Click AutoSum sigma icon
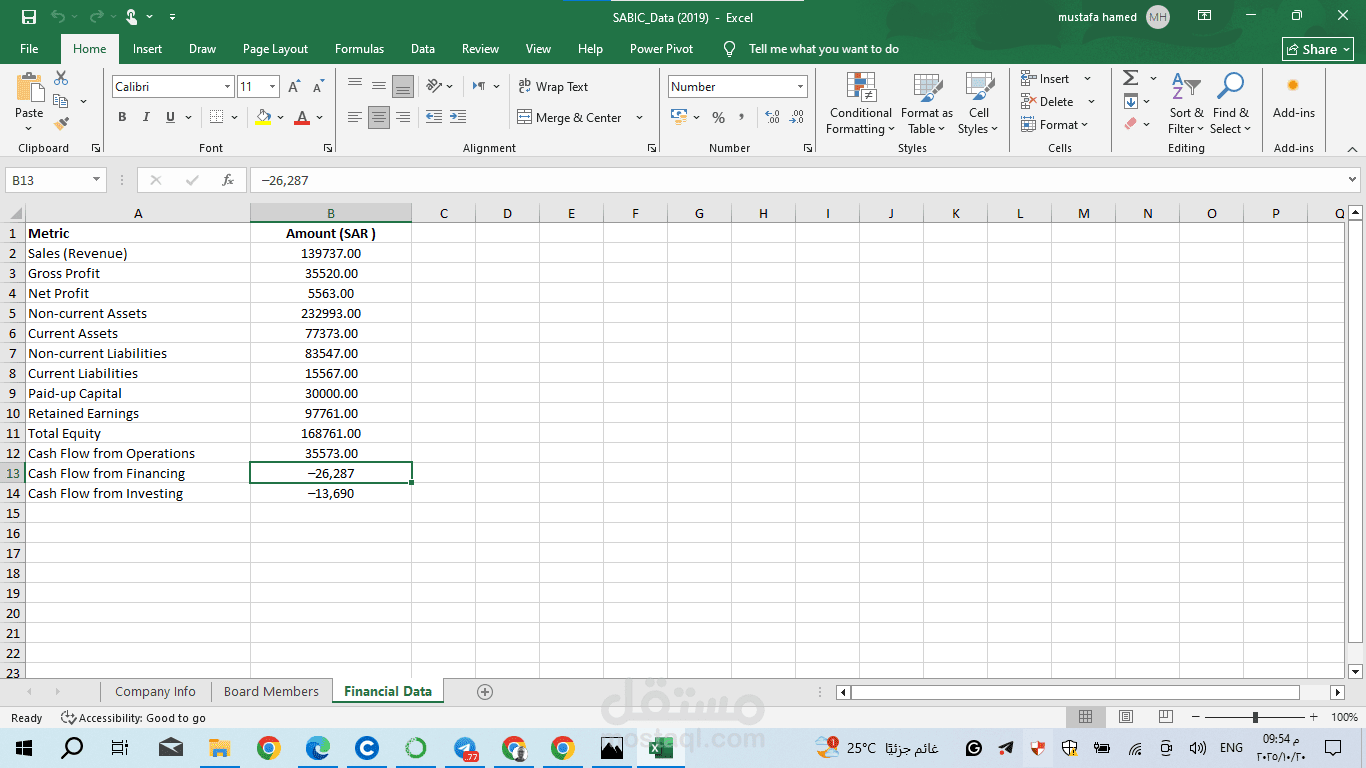Viewport: 1366px width, 768px height. click(x=1130, y=78)
